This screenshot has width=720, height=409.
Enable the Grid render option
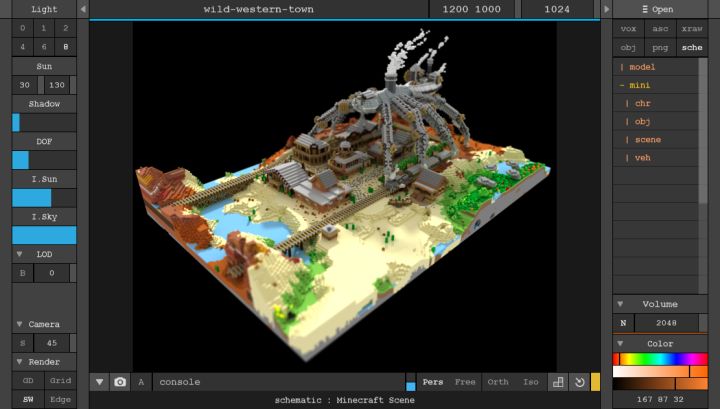[x=60, y=381]
